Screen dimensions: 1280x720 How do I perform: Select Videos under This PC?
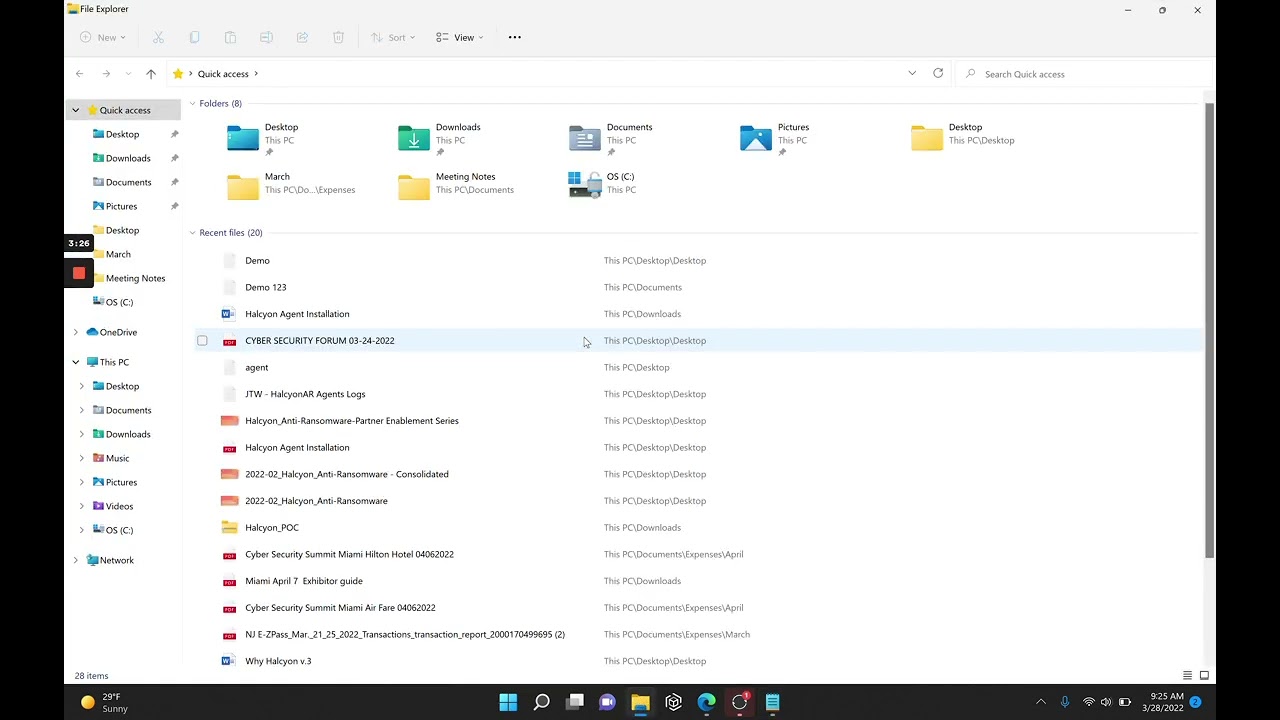[112, 506]
